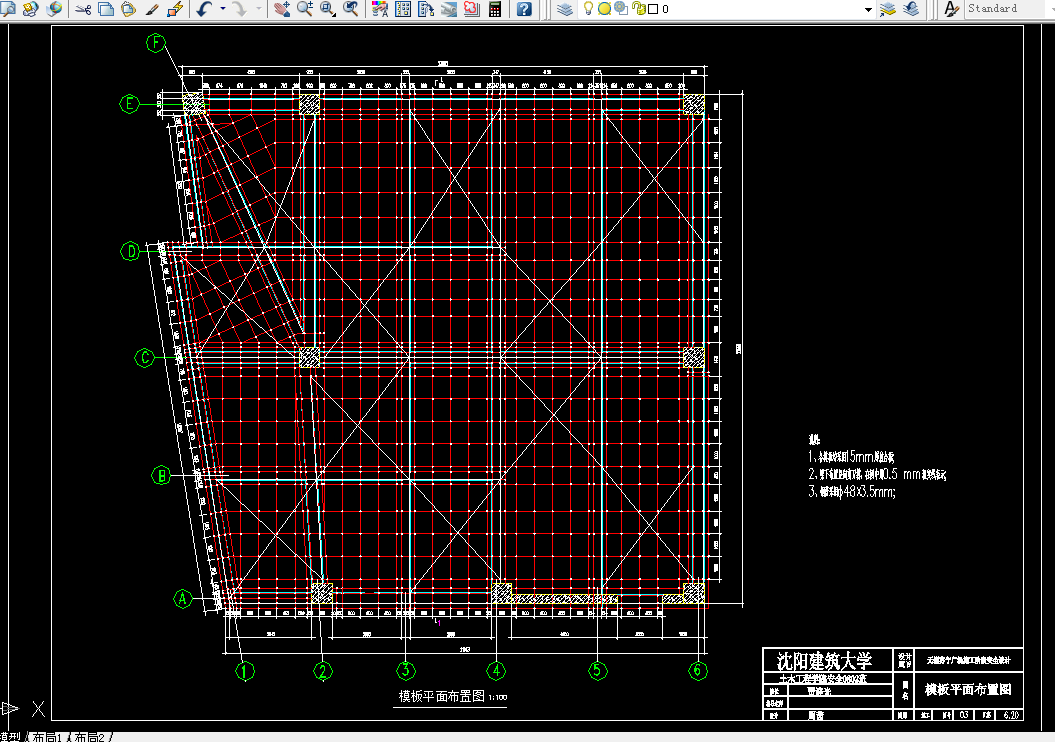Select the axis bubble numbered 6
The width and height of the screenshot is (1055, 742).
[x=698, y=670]
